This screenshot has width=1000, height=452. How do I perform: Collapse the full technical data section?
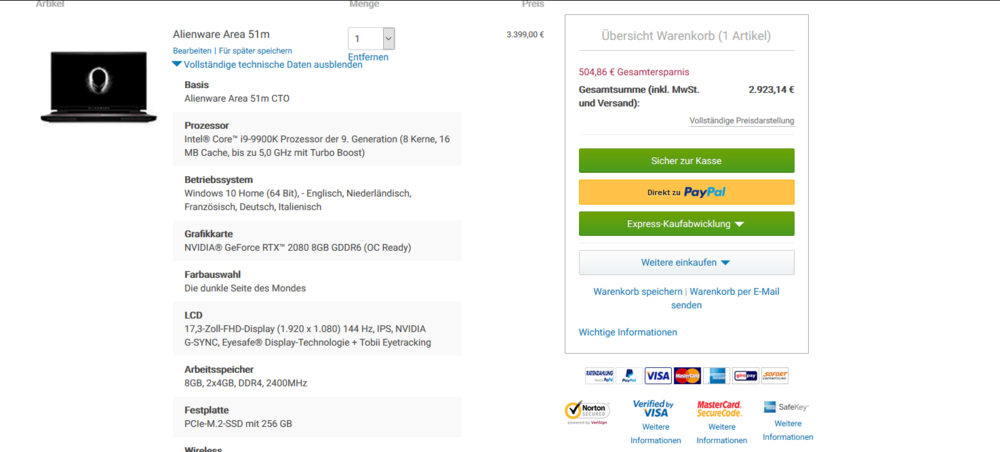pos(266,64)
